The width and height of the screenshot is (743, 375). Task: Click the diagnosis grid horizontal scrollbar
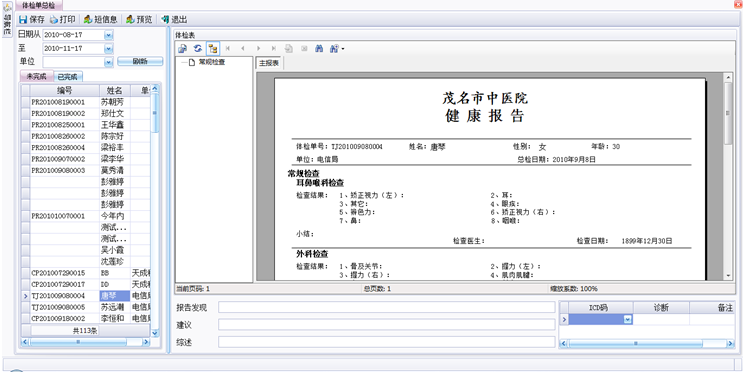pyautogui.click(x=647, y=343)
